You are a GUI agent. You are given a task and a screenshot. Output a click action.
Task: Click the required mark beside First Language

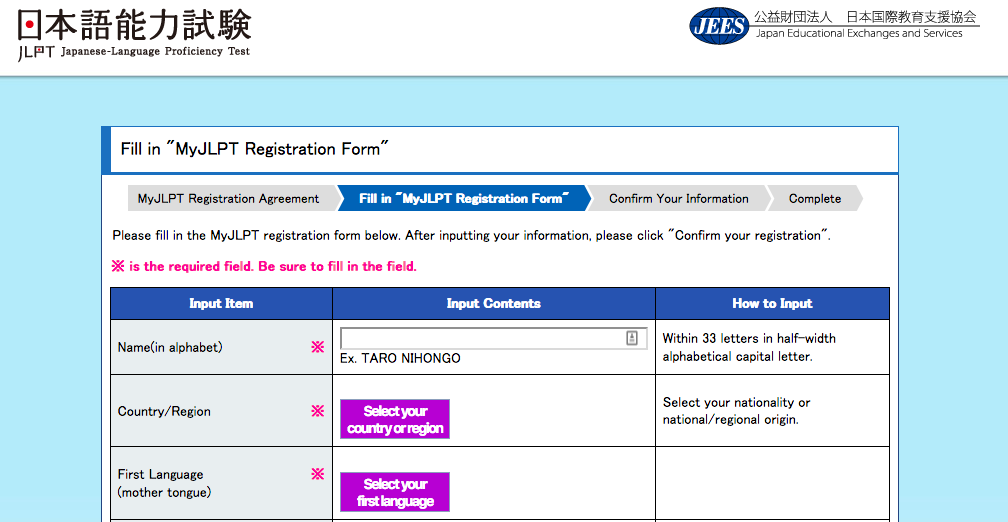click(x=318, y=474)
